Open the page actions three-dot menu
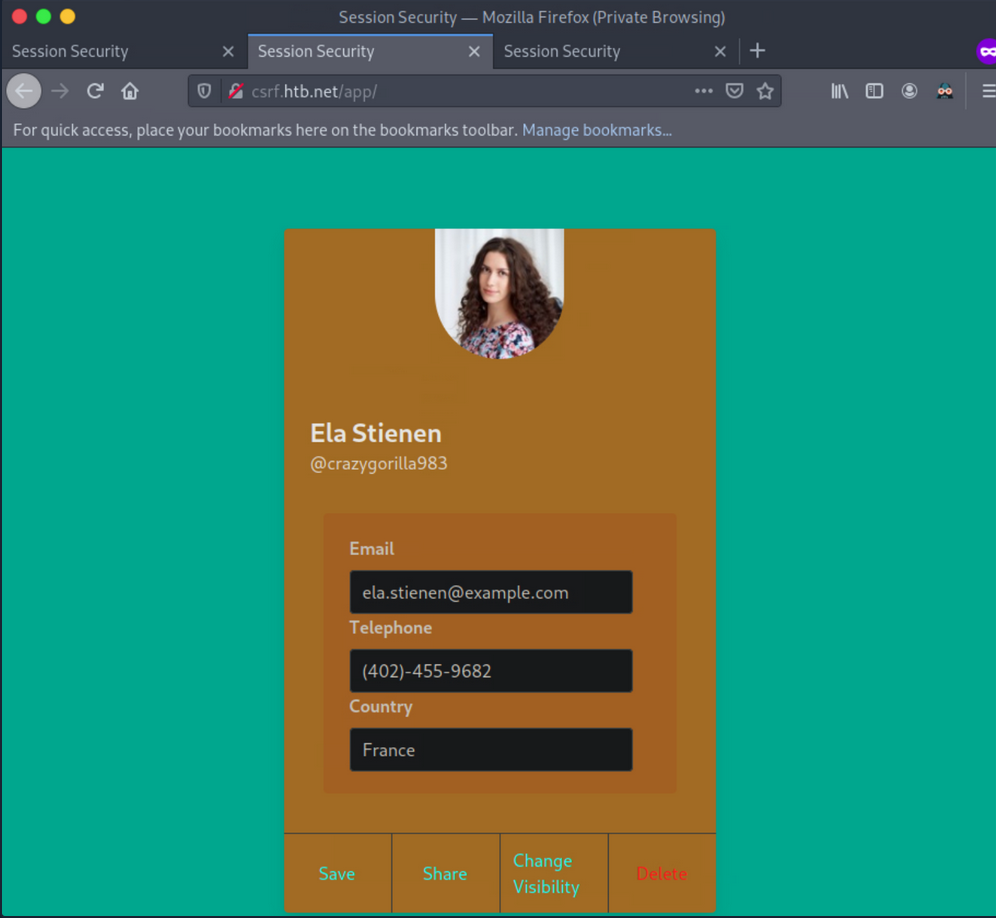 point(703,91)
